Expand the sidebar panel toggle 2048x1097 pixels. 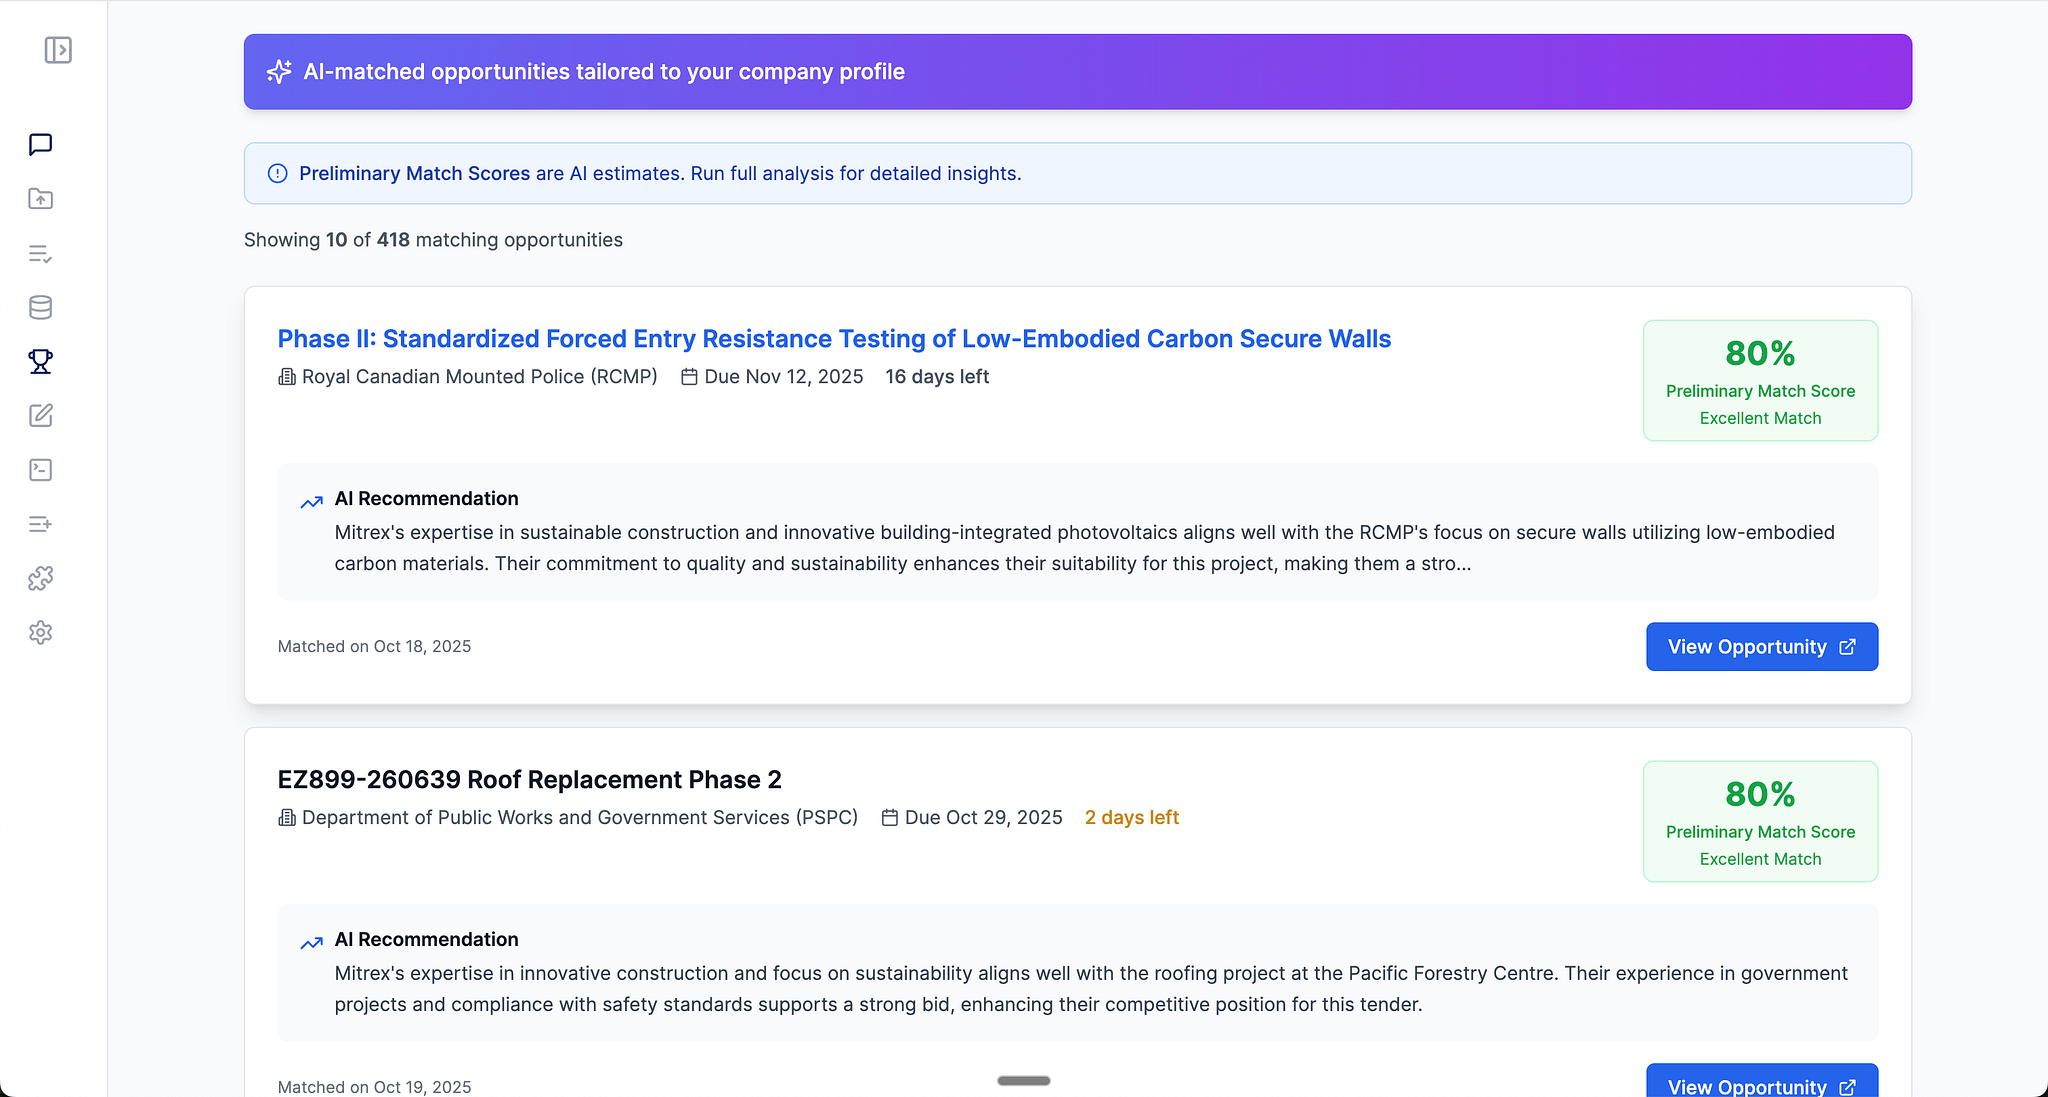[58, 50]
